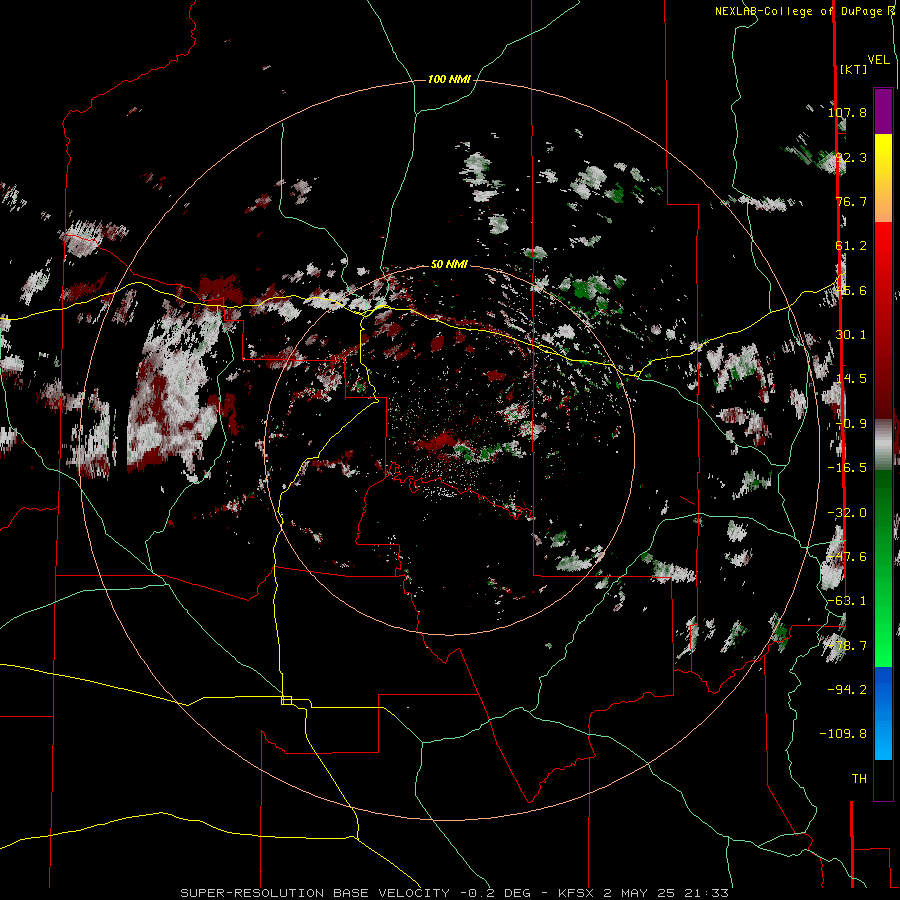900x900 pixels.
Task: Click the -32.0 value on velocity scale
Action: tap(847, 513)
